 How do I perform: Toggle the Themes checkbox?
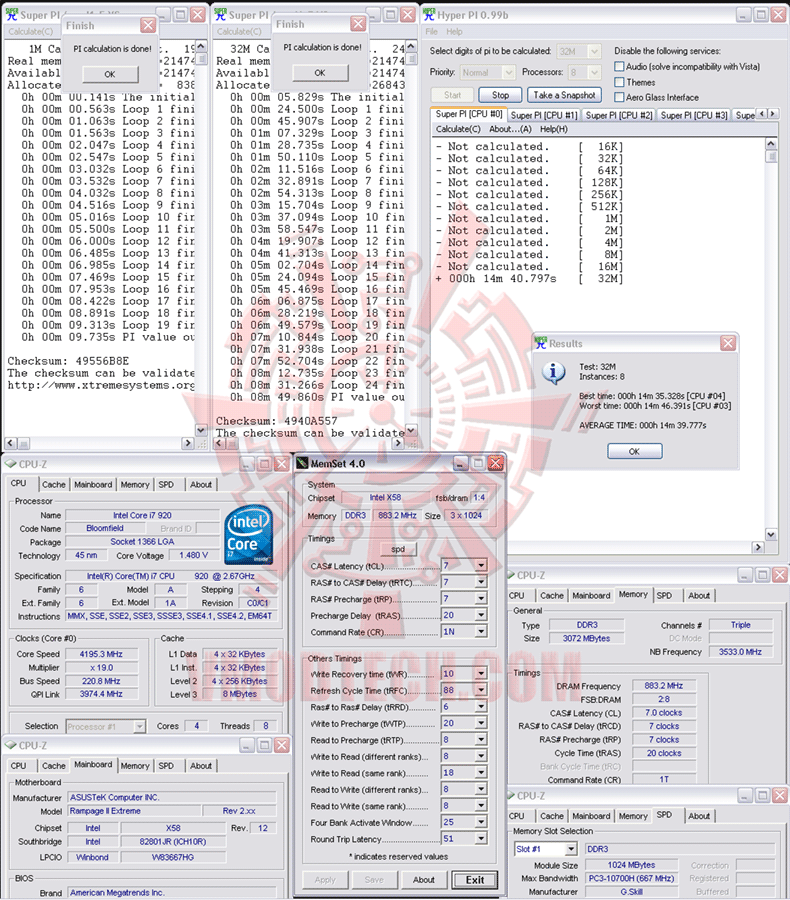[619, 82]
